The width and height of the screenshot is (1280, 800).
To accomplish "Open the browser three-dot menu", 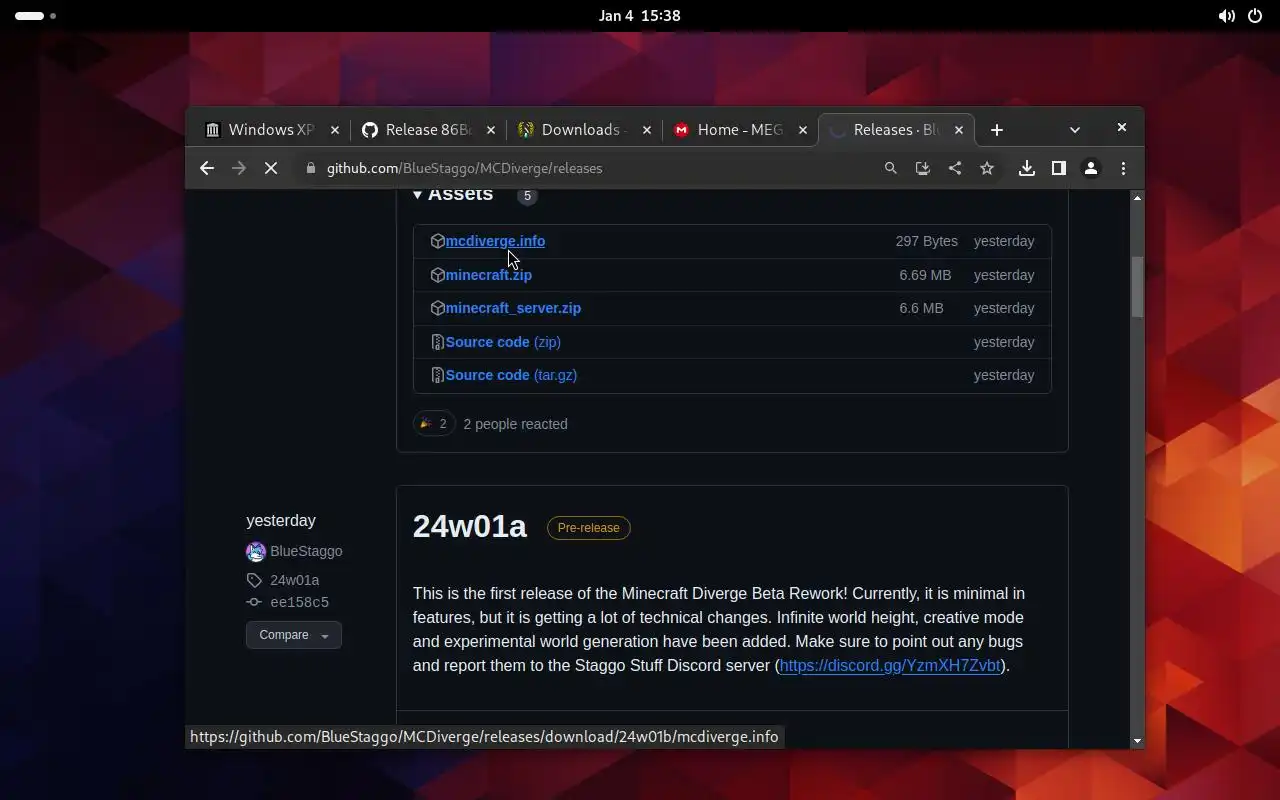I will coord(1123,169).
